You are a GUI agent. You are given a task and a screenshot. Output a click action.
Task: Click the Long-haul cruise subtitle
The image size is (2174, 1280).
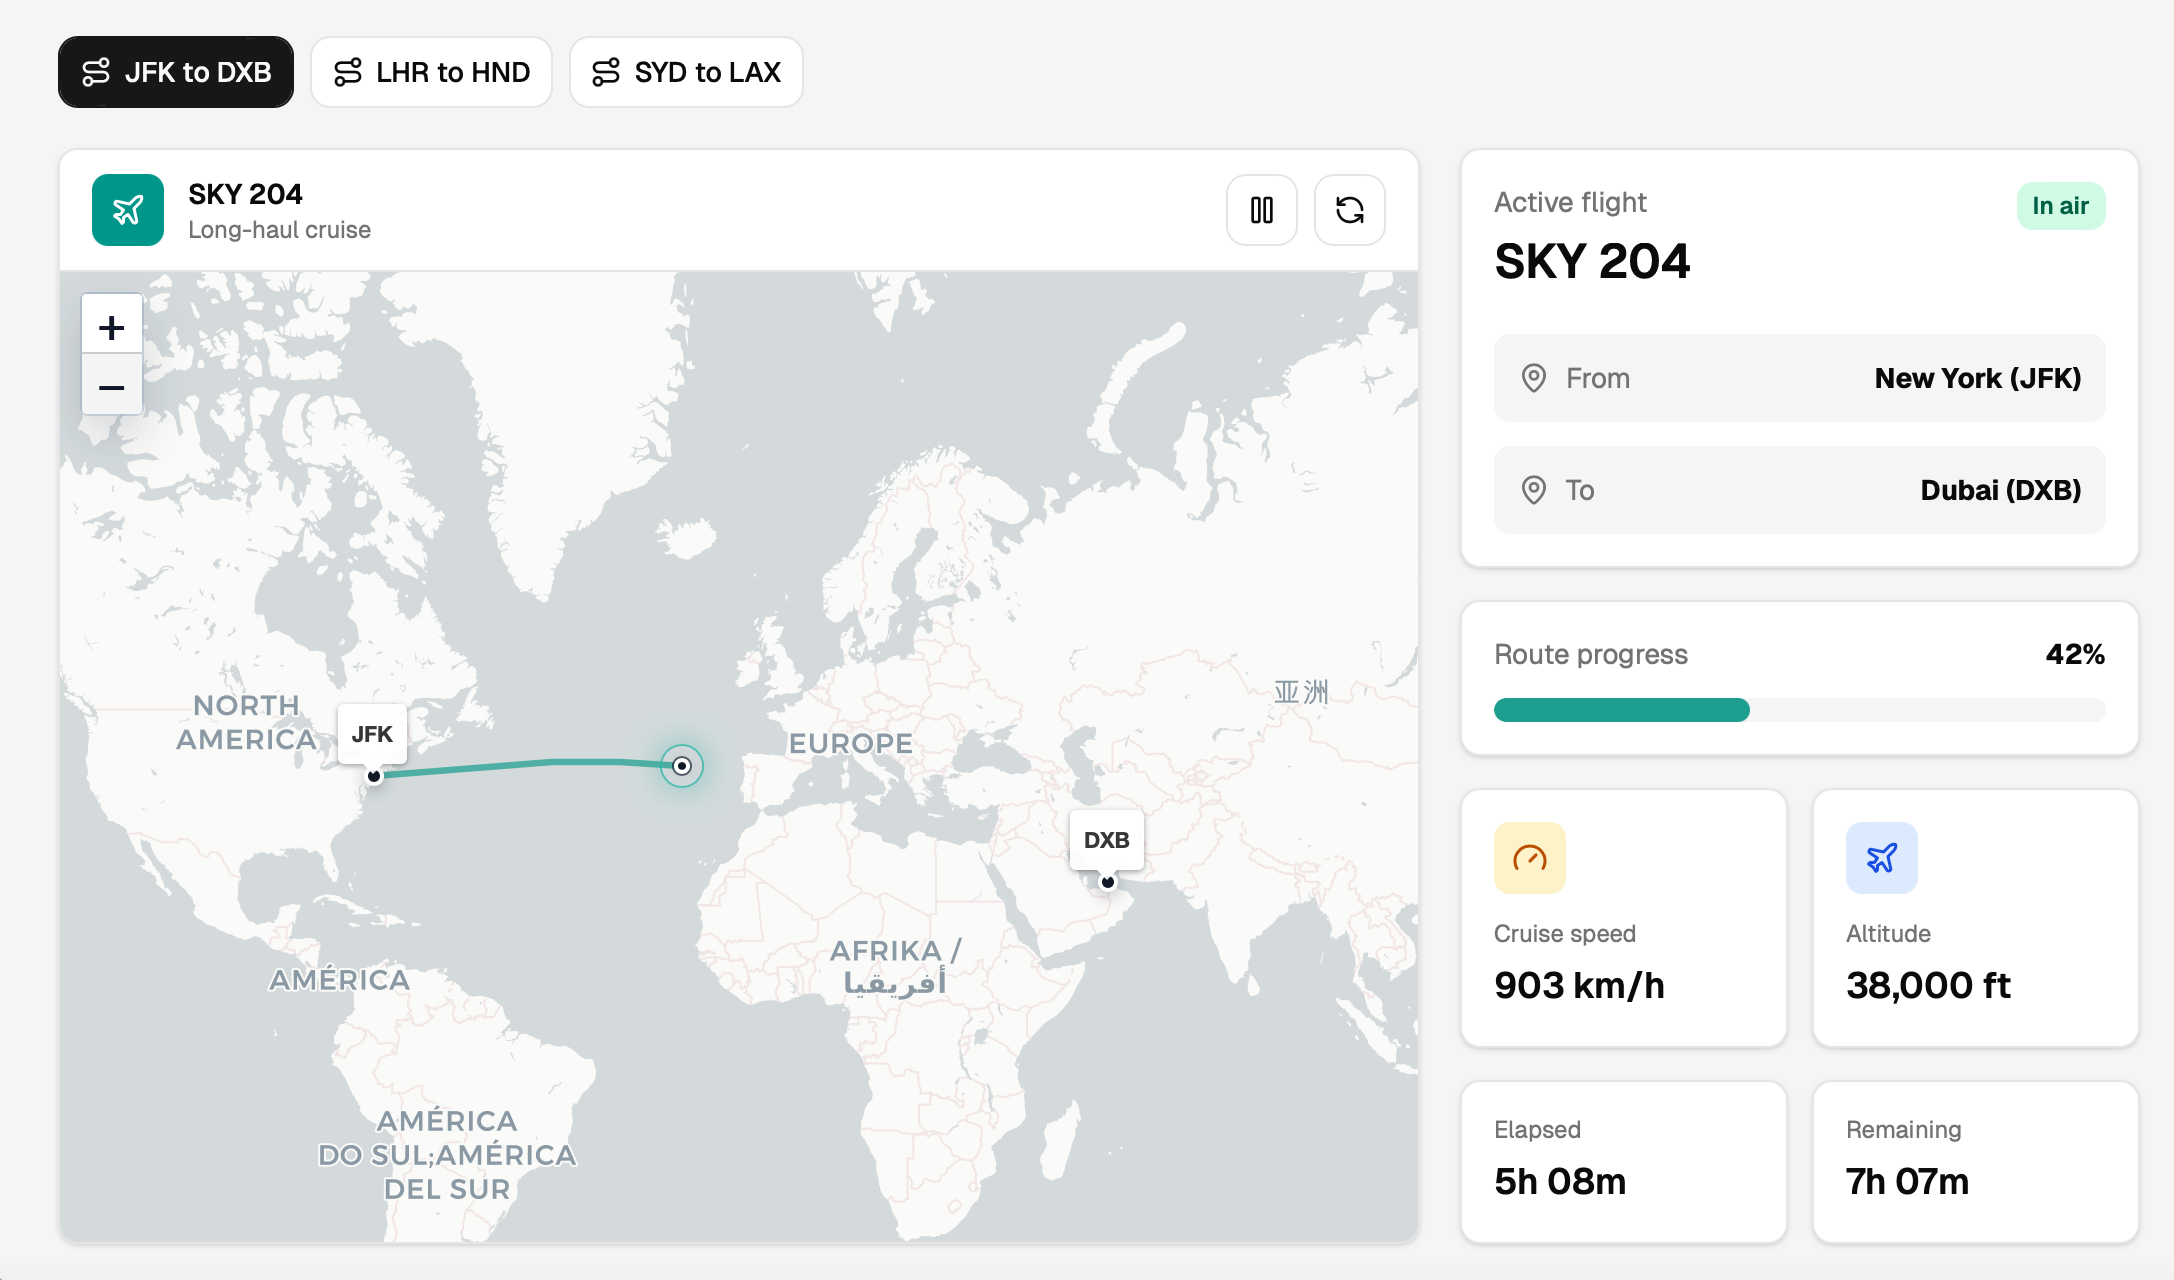[x=279, y=230]
